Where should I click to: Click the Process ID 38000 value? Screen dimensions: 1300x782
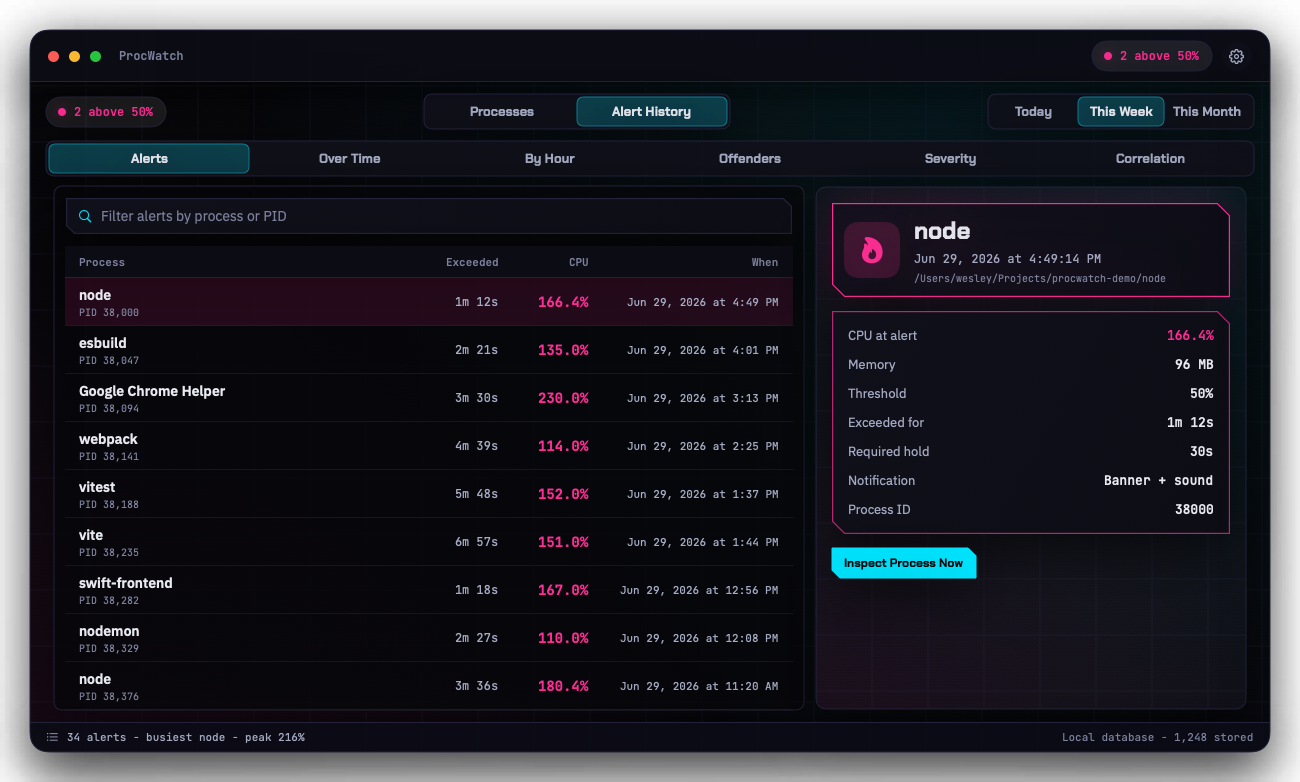1194,510
